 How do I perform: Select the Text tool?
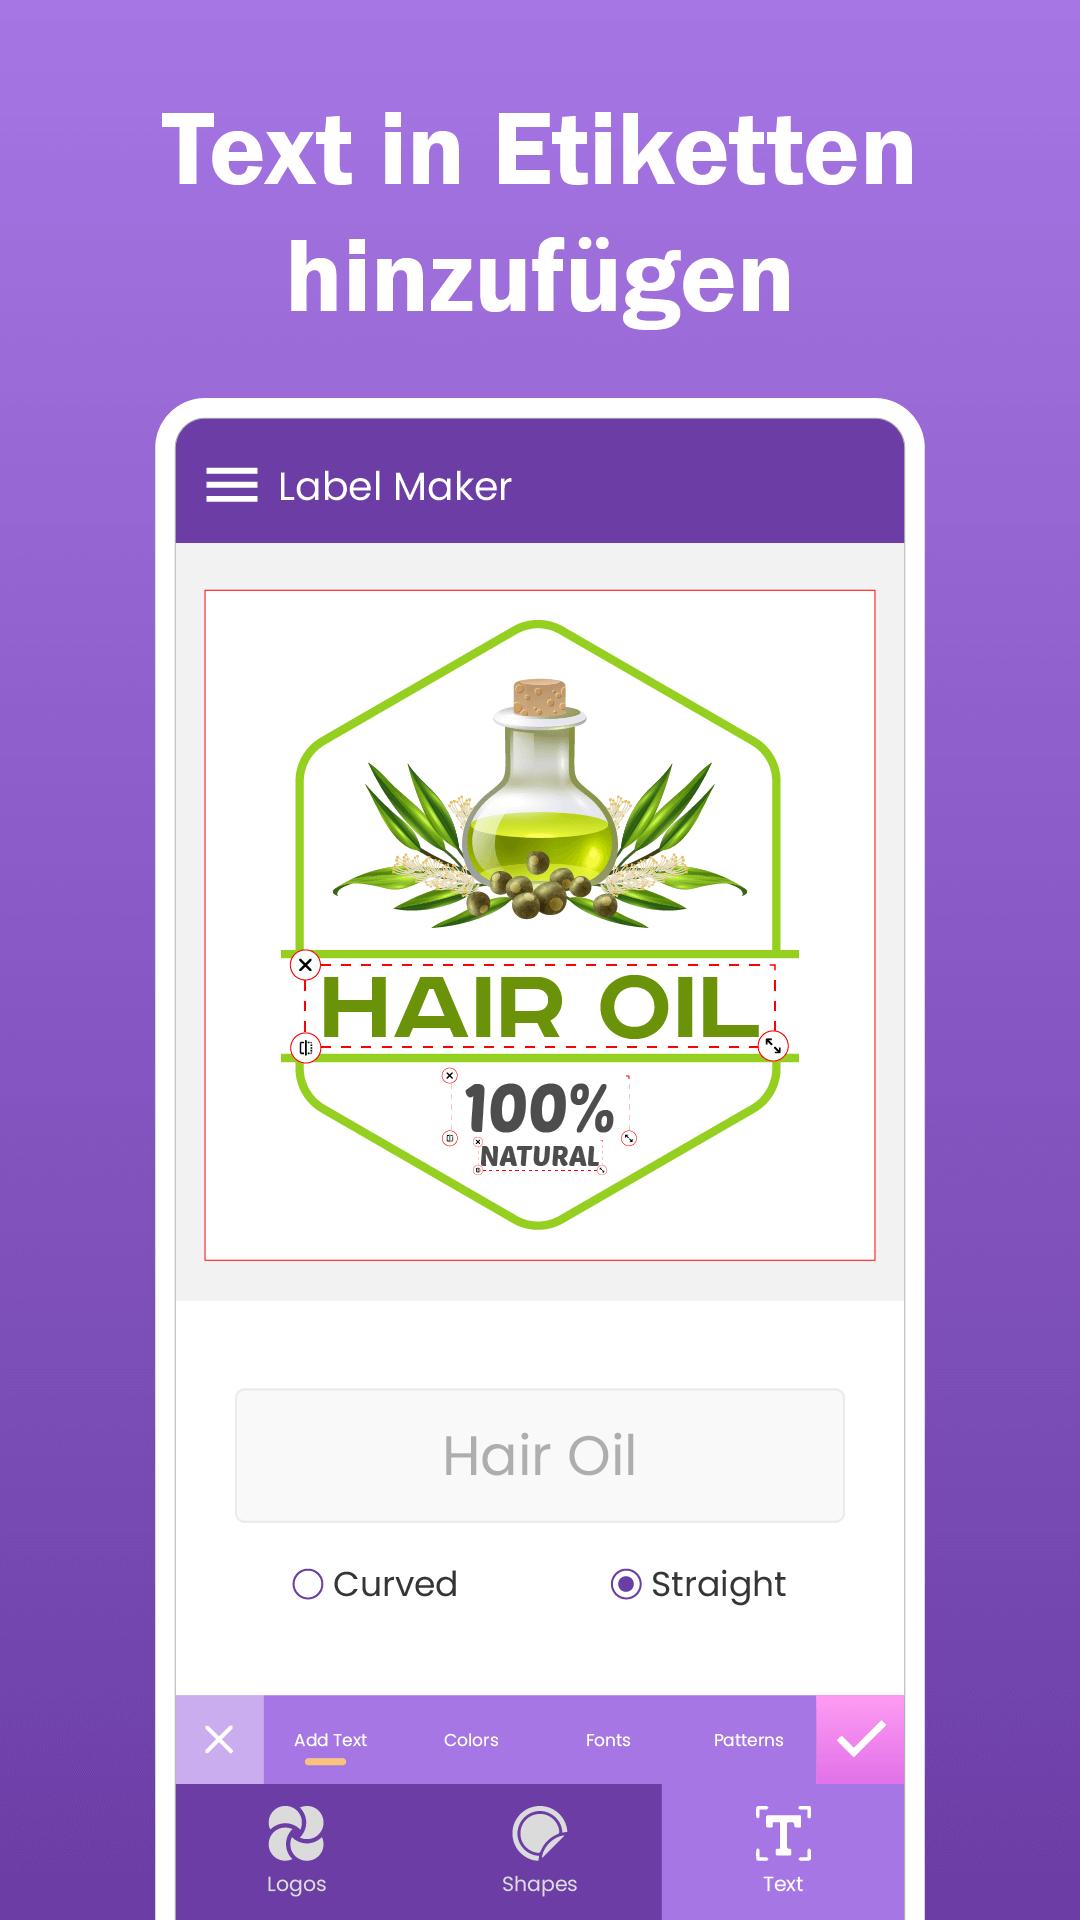tap(783, 1851)
